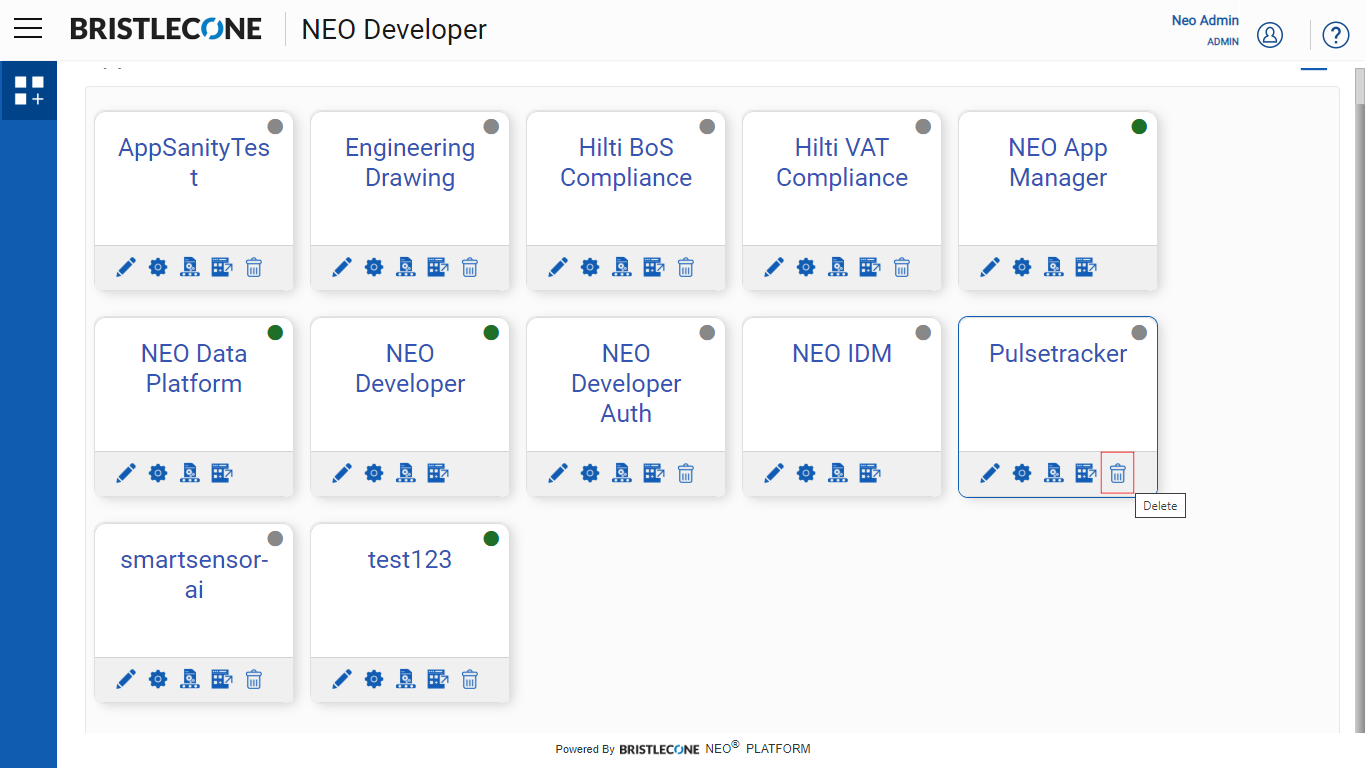Open settings gear for NEO Developer Auth

[590, 473]
